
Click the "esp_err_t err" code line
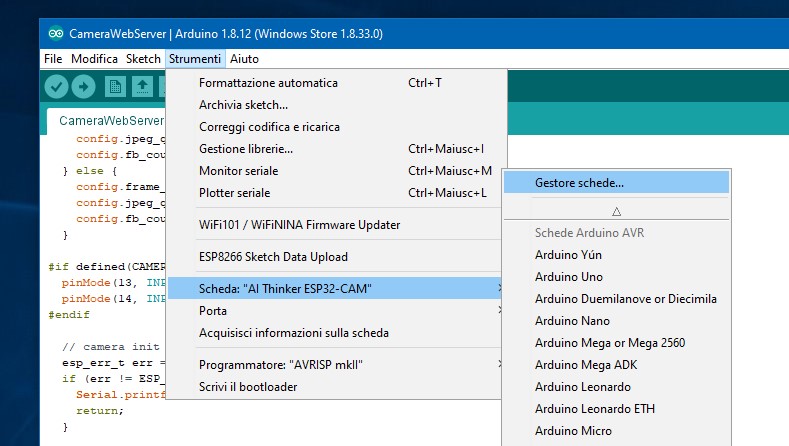pos(113,363)
